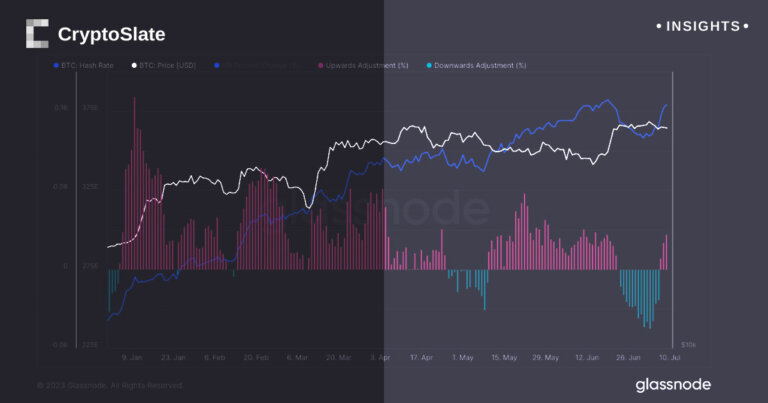768x403 pixels.
Task: Select the 17. Apr date on axis
Action: point(422,357)
